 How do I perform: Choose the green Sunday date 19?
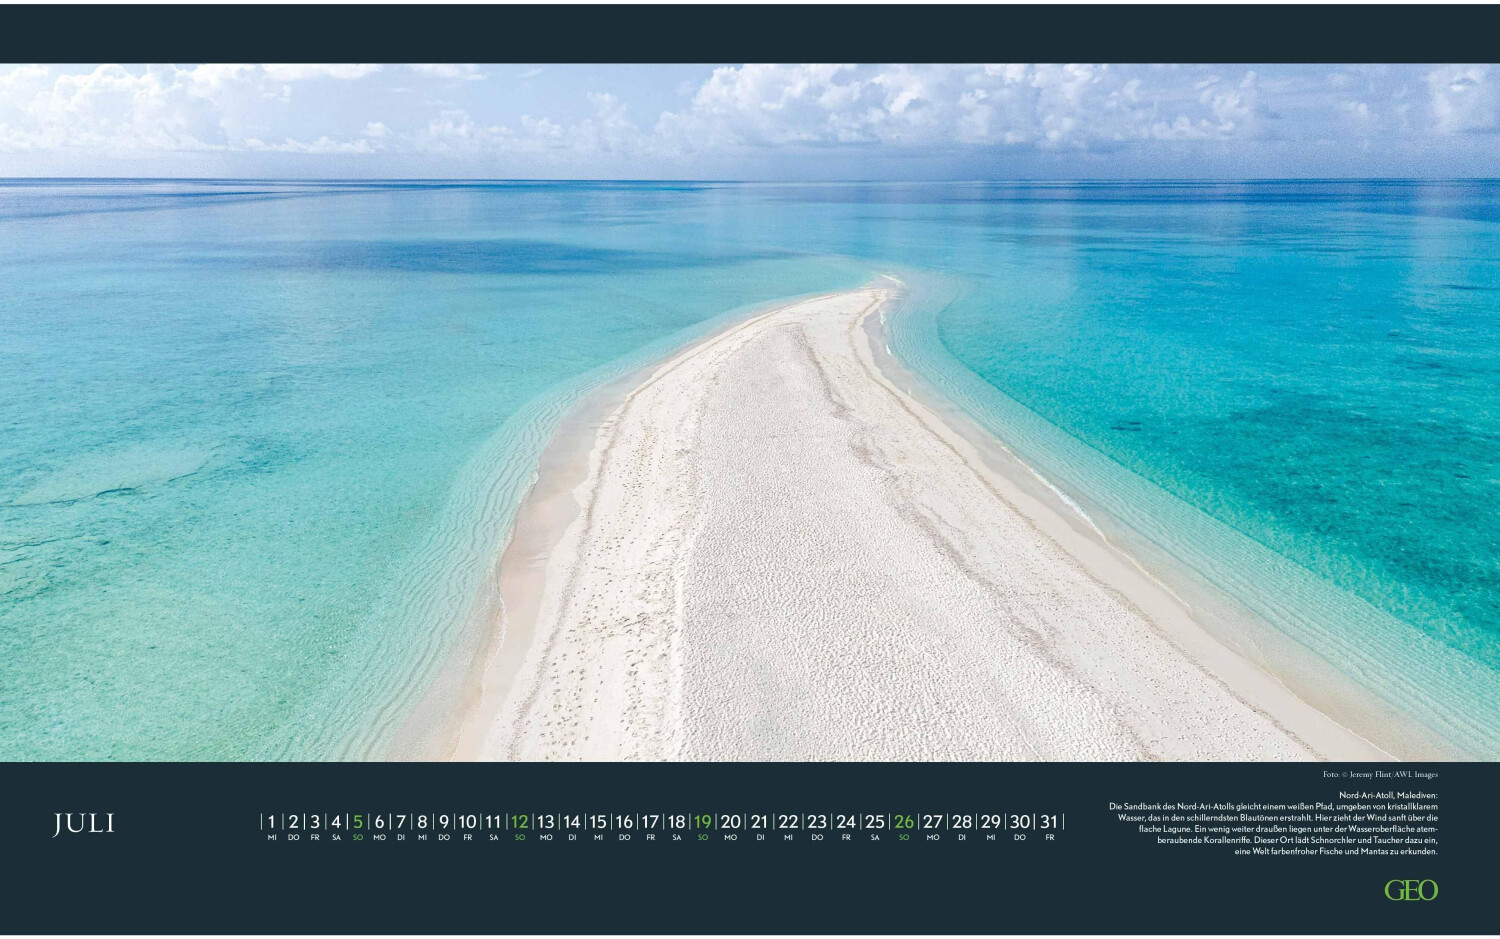[x=703, y=822]
